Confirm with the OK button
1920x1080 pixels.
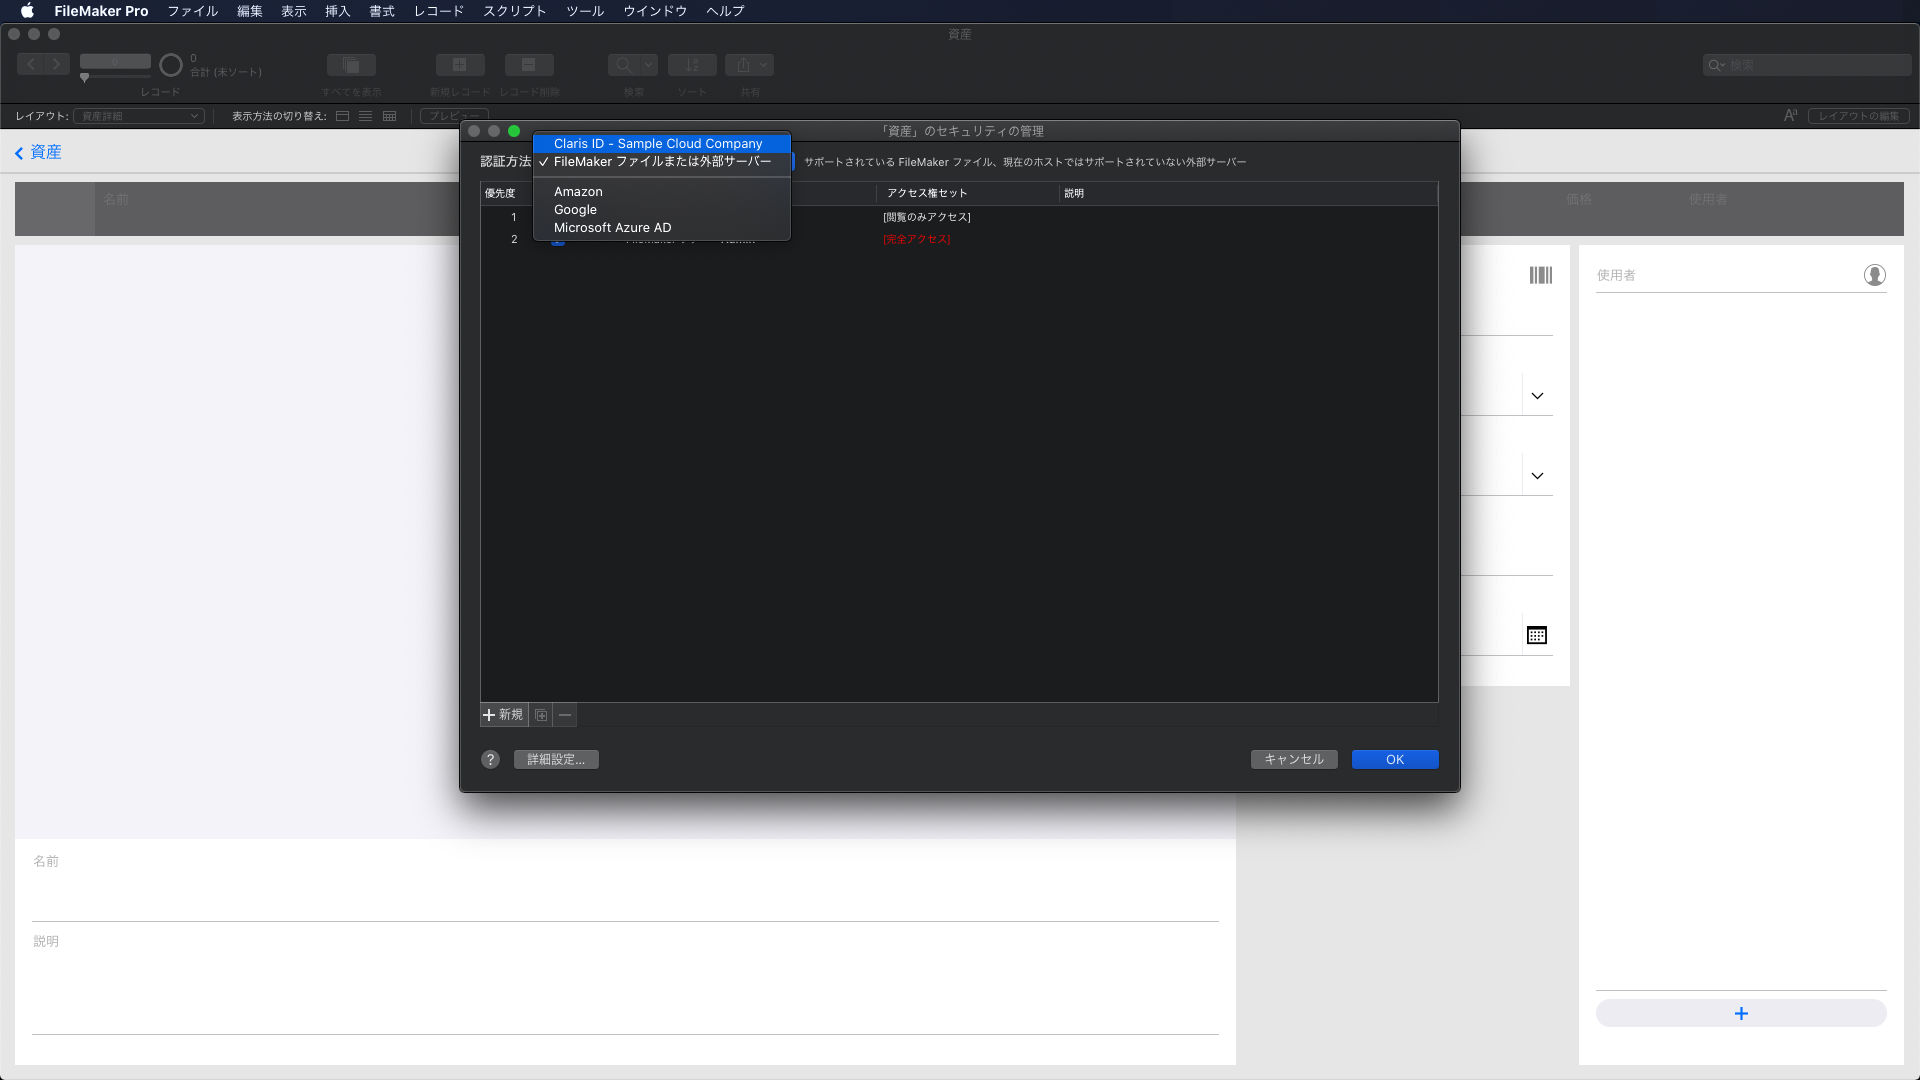click(x=1394, y=760)
